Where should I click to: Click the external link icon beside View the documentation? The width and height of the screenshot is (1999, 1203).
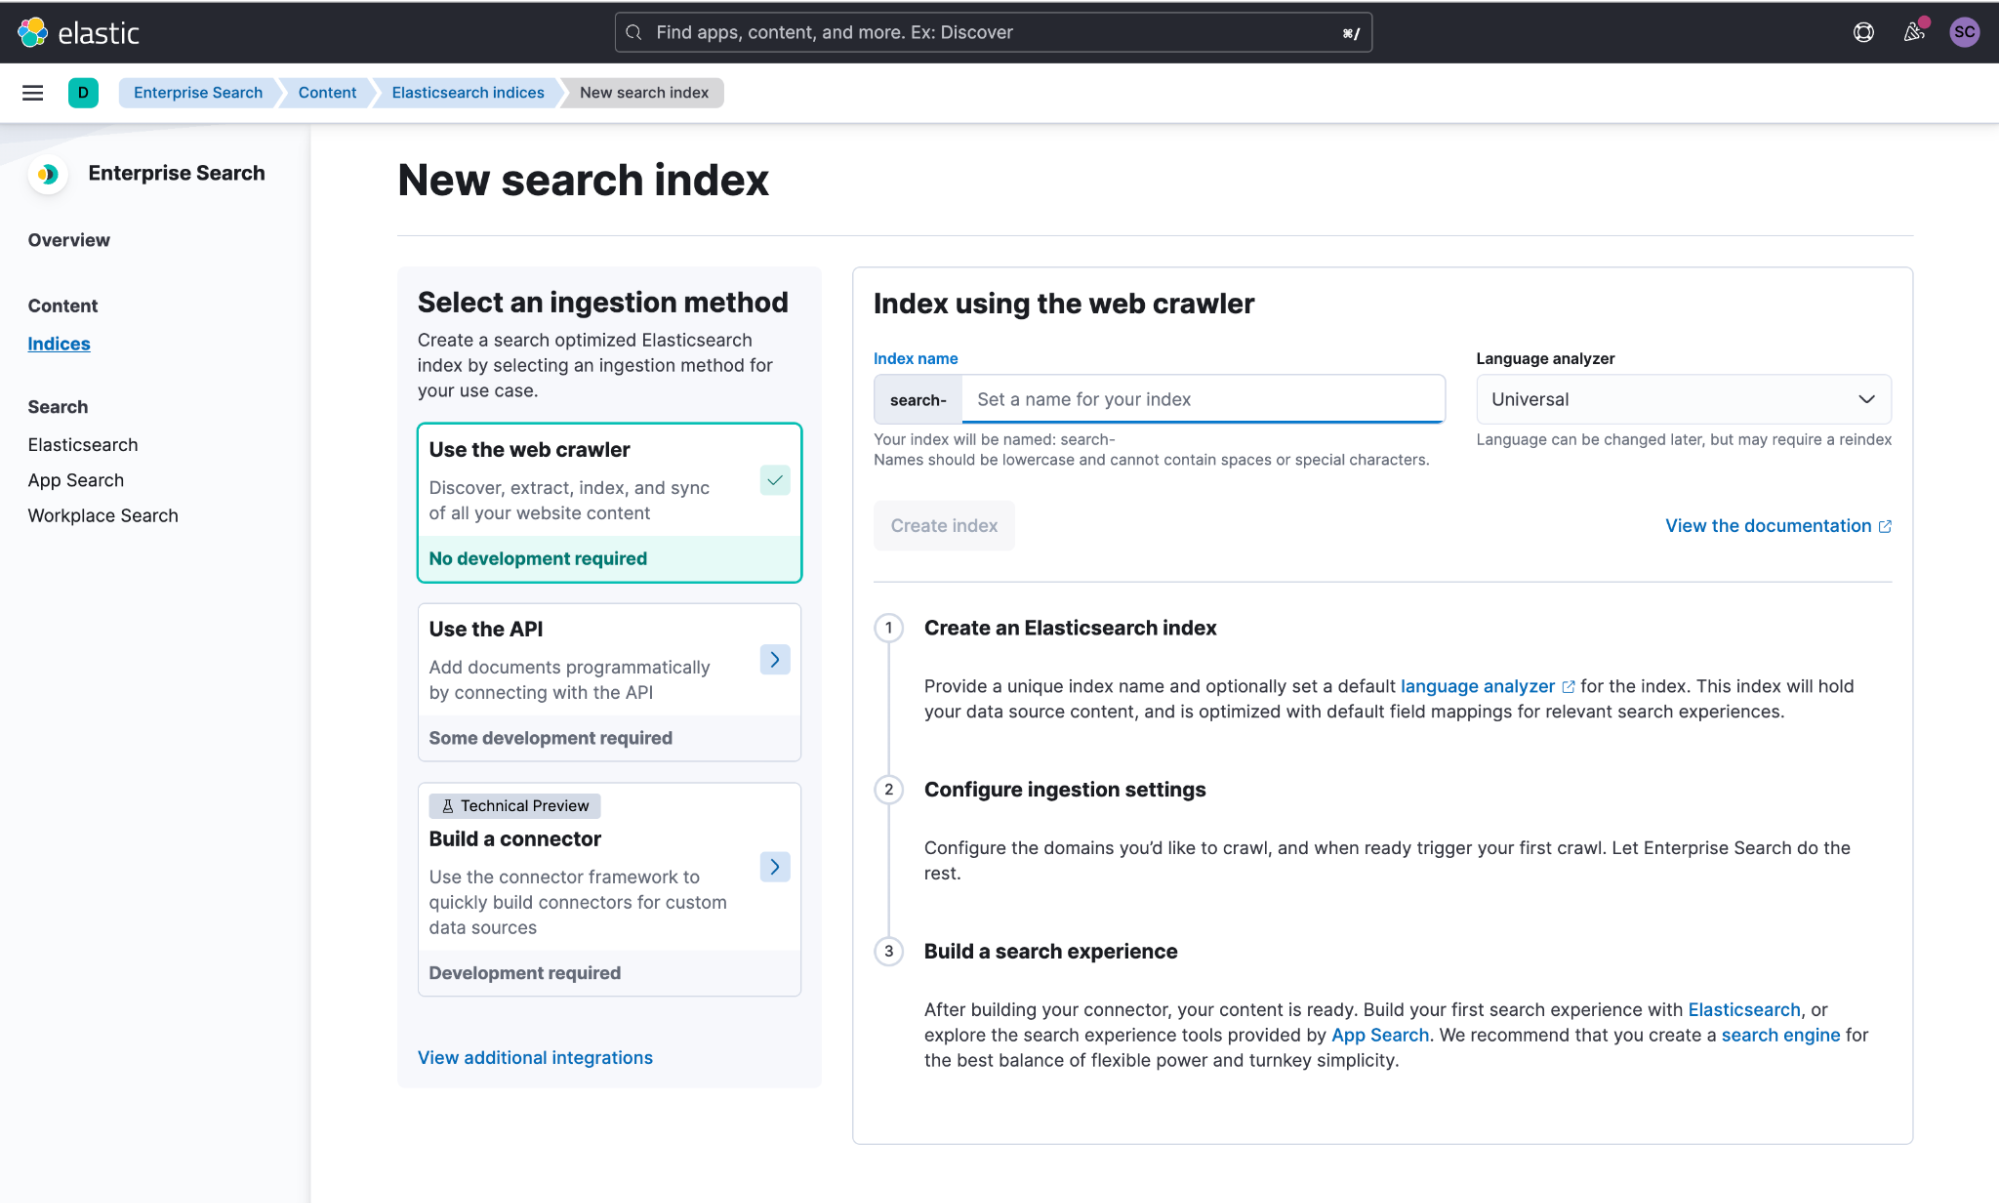[x=1885, y=527]
